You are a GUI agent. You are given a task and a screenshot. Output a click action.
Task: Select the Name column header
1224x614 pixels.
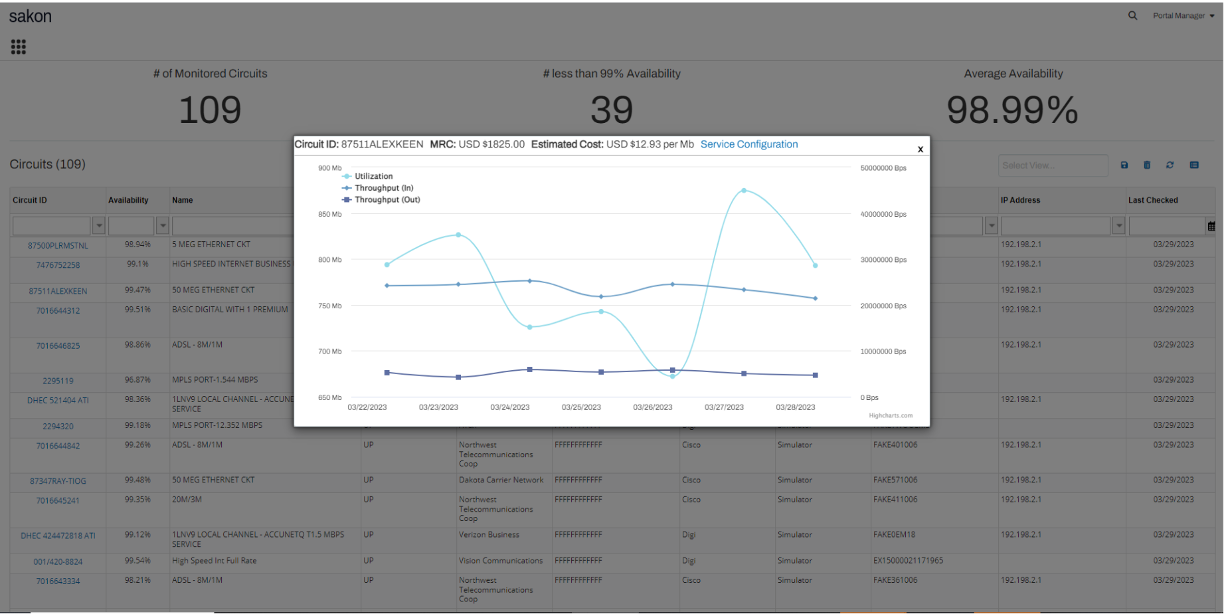pos(183,200)
